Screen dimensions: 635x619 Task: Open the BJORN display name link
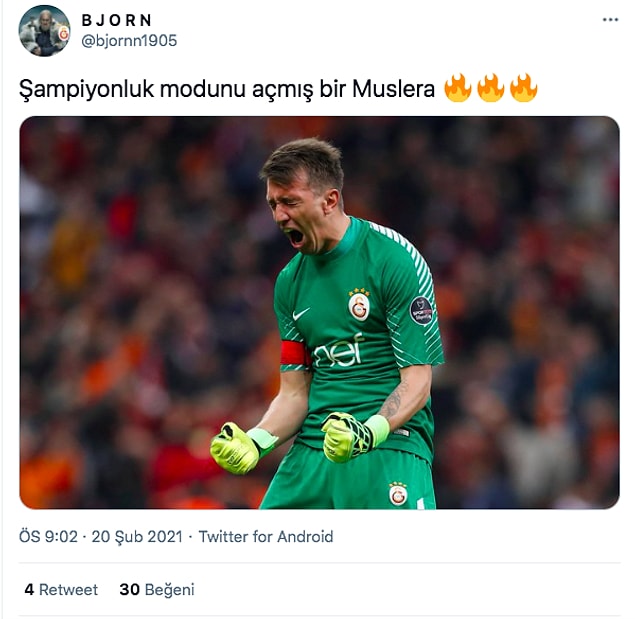(x=117, y=20)
